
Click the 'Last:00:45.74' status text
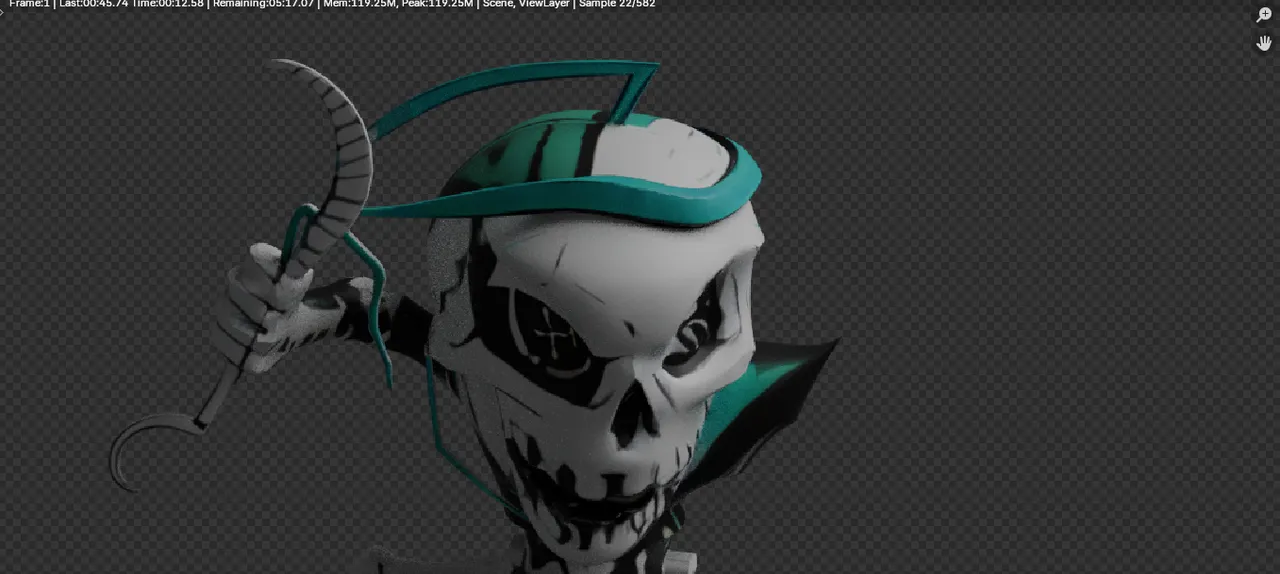pyautogui.click(x=93, y=4)
